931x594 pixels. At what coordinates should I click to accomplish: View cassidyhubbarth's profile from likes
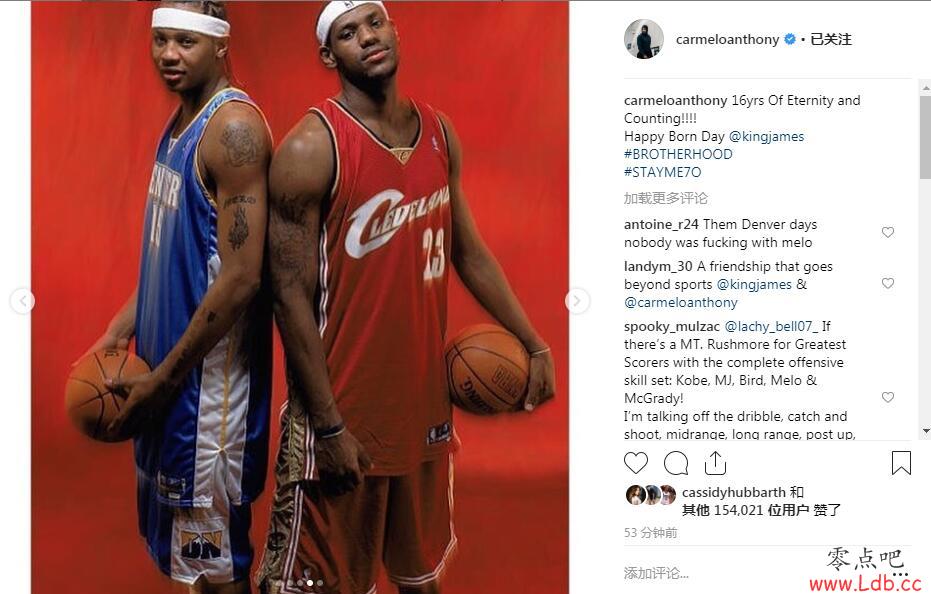734,492
